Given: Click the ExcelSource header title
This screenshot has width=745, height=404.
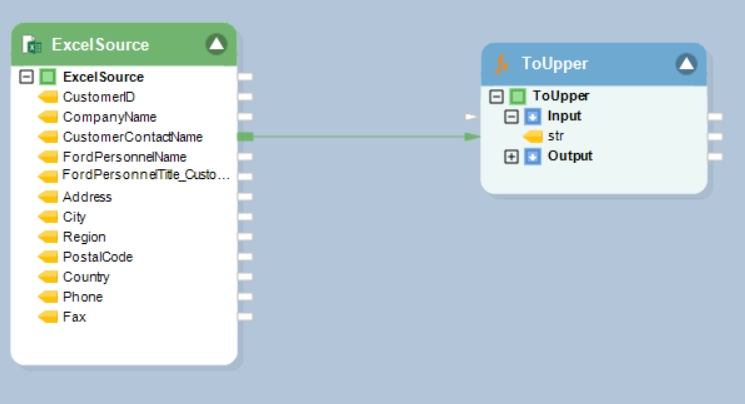Looking at the screenshot, I should tap(100, 45).
